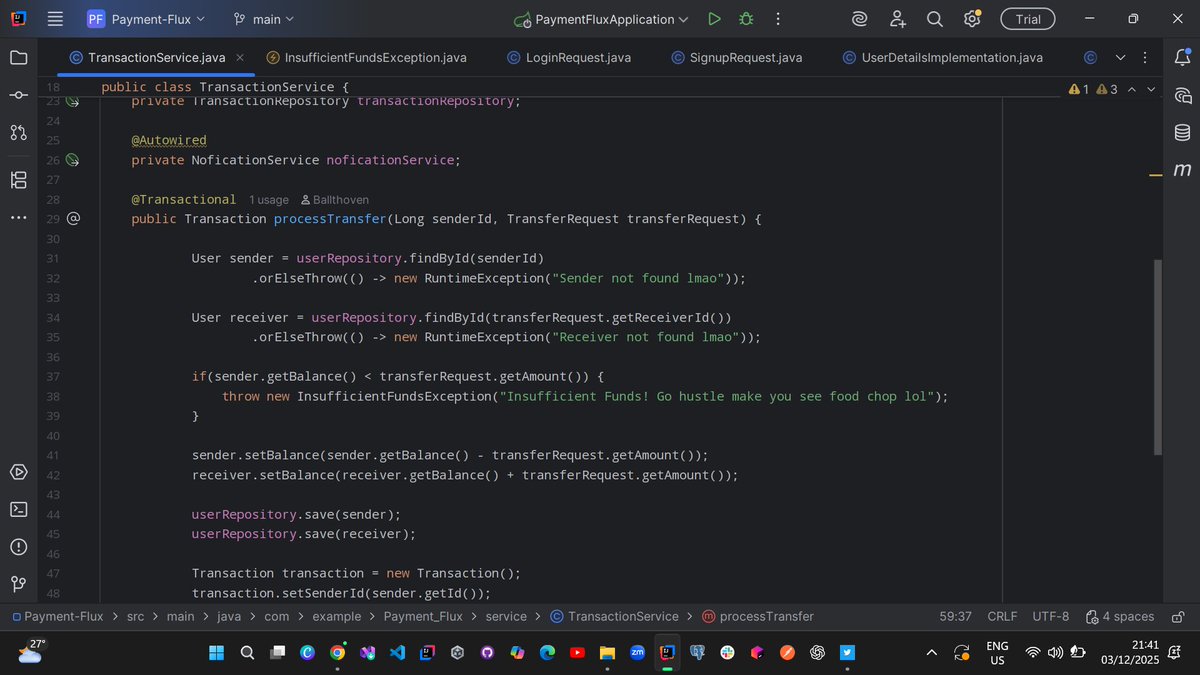The height and width of the screenshot is (675, 1200).
Task: Debug PaymentFluxApplication
Action: [746, 19]
